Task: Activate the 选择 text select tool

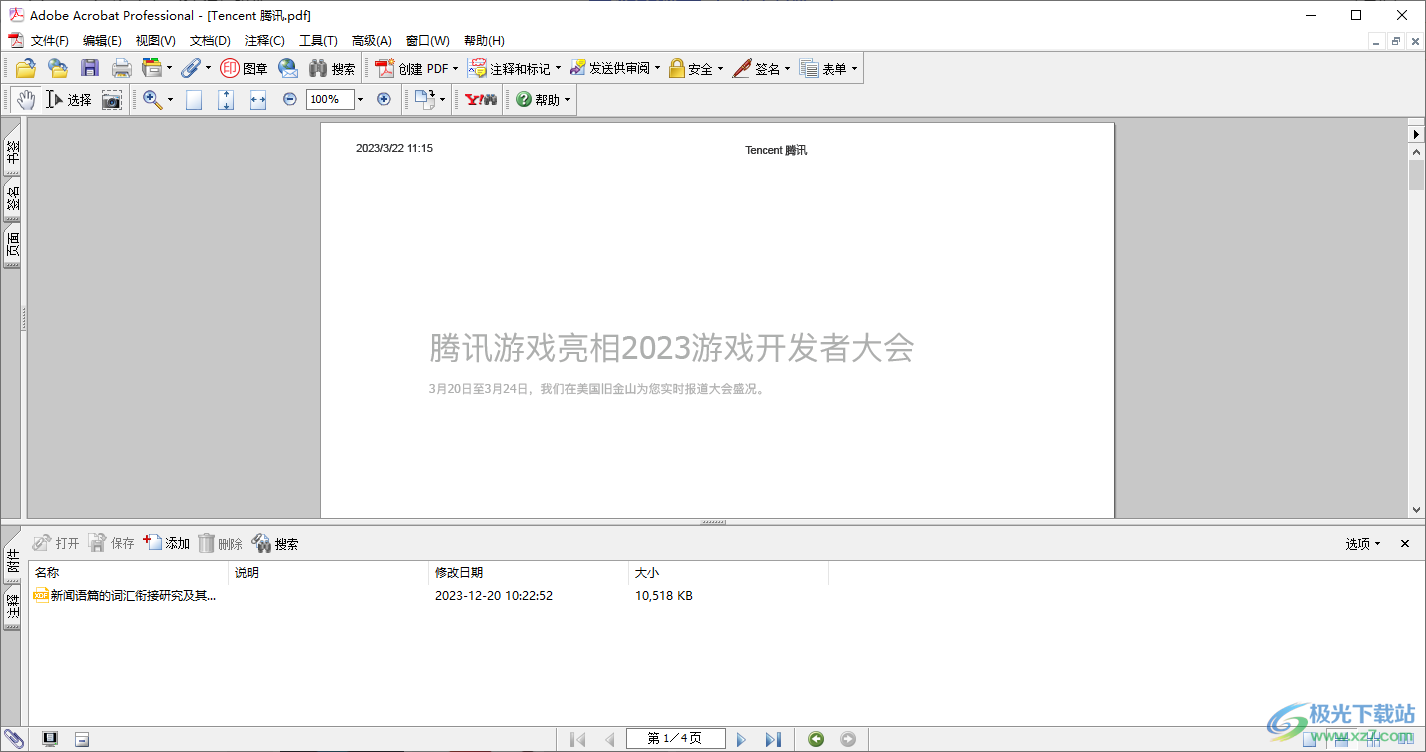Action: click(69, 99)
